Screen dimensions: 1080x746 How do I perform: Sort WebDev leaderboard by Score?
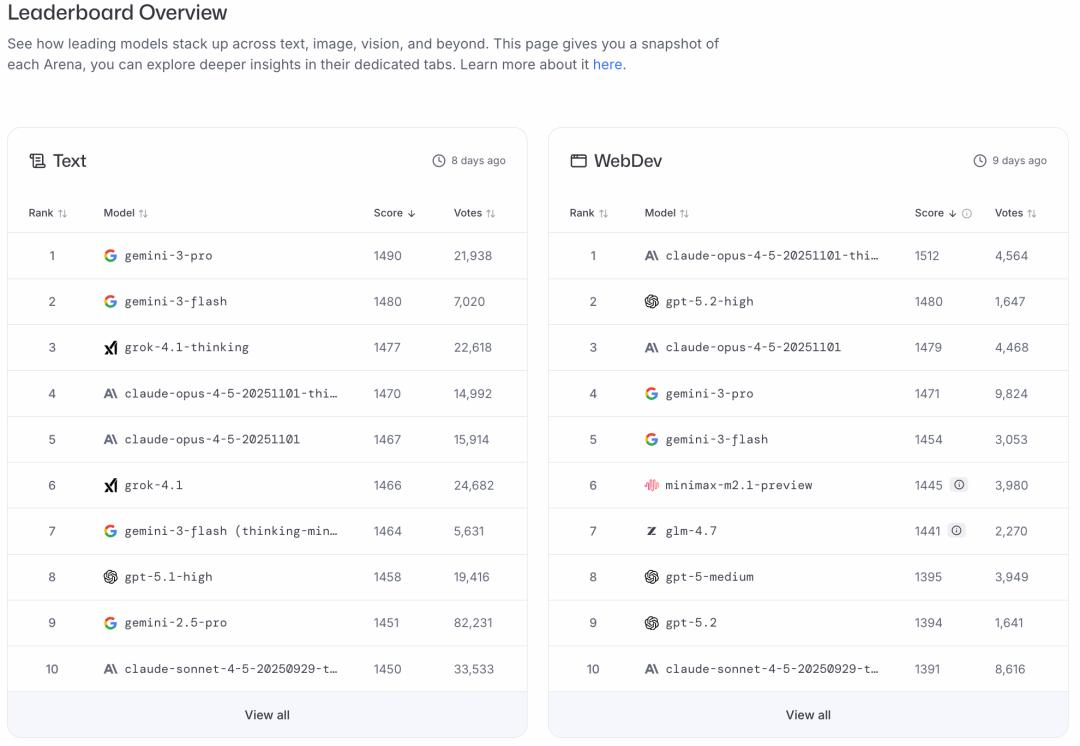935,213
